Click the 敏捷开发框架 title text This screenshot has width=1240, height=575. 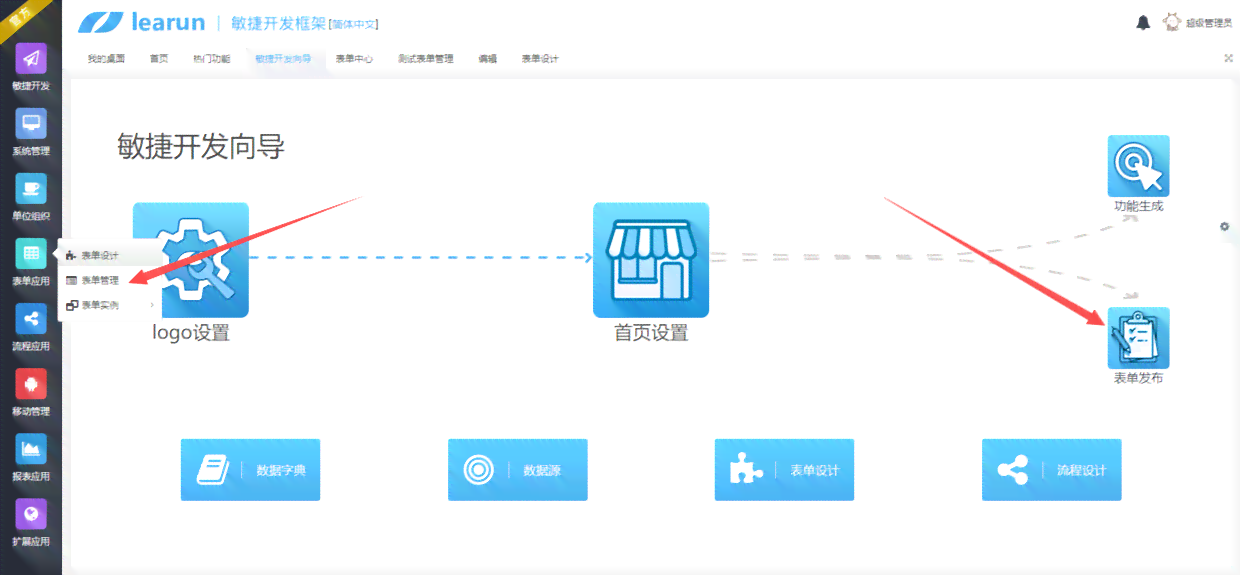point(278,22)
